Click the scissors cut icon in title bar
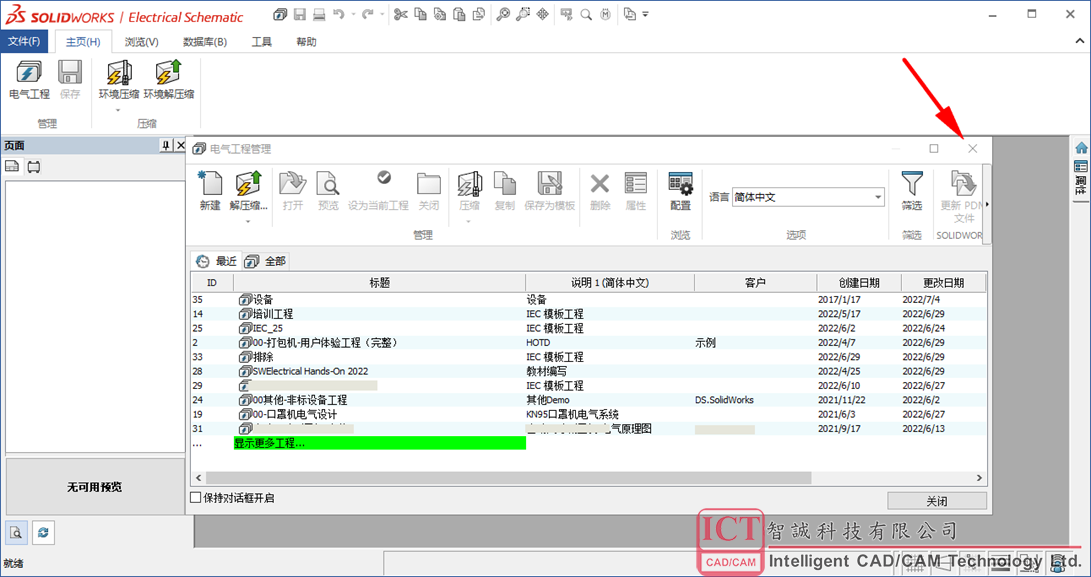 tap(400, 14)
